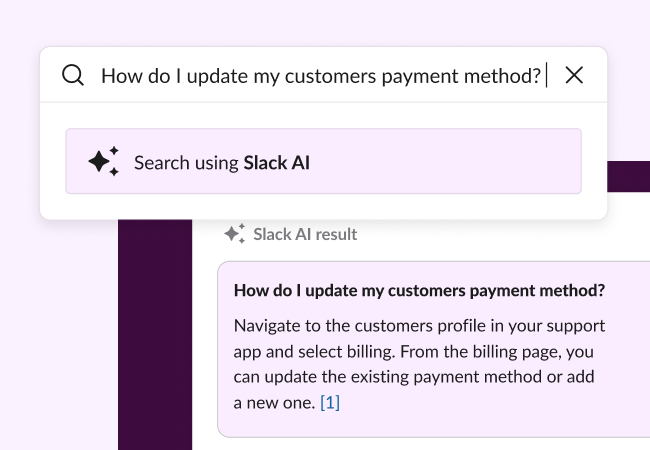The width and height of the screenshot is (650, 450).
Task: Clear the search query with X
Action: click(x=574, y=75)
